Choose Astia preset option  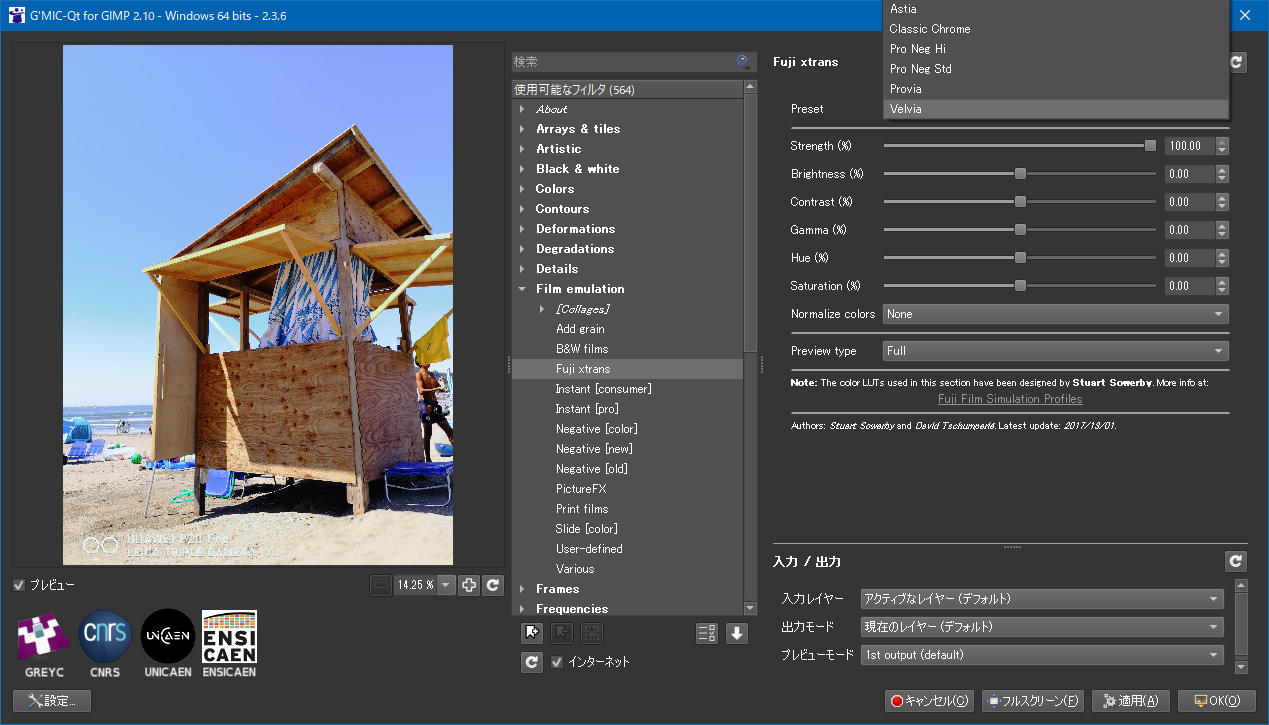coord(1055,9)
